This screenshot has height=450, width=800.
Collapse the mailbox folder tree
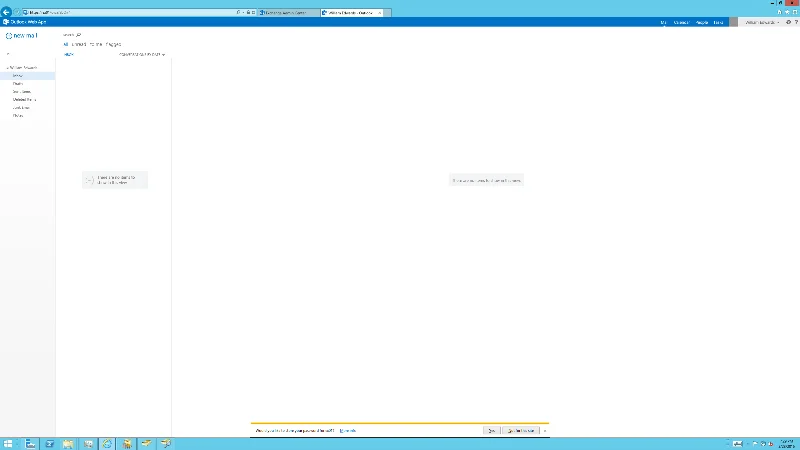(6, 67)
